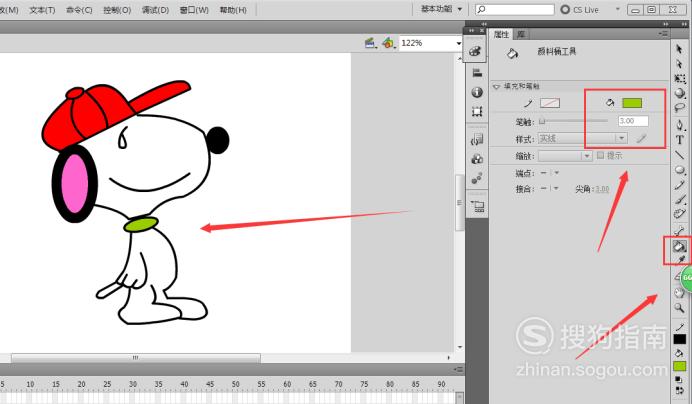Click the 尖角 miter value 3.00
The width and height of the screenshot is (692, 404).
(x=602, y=189)
